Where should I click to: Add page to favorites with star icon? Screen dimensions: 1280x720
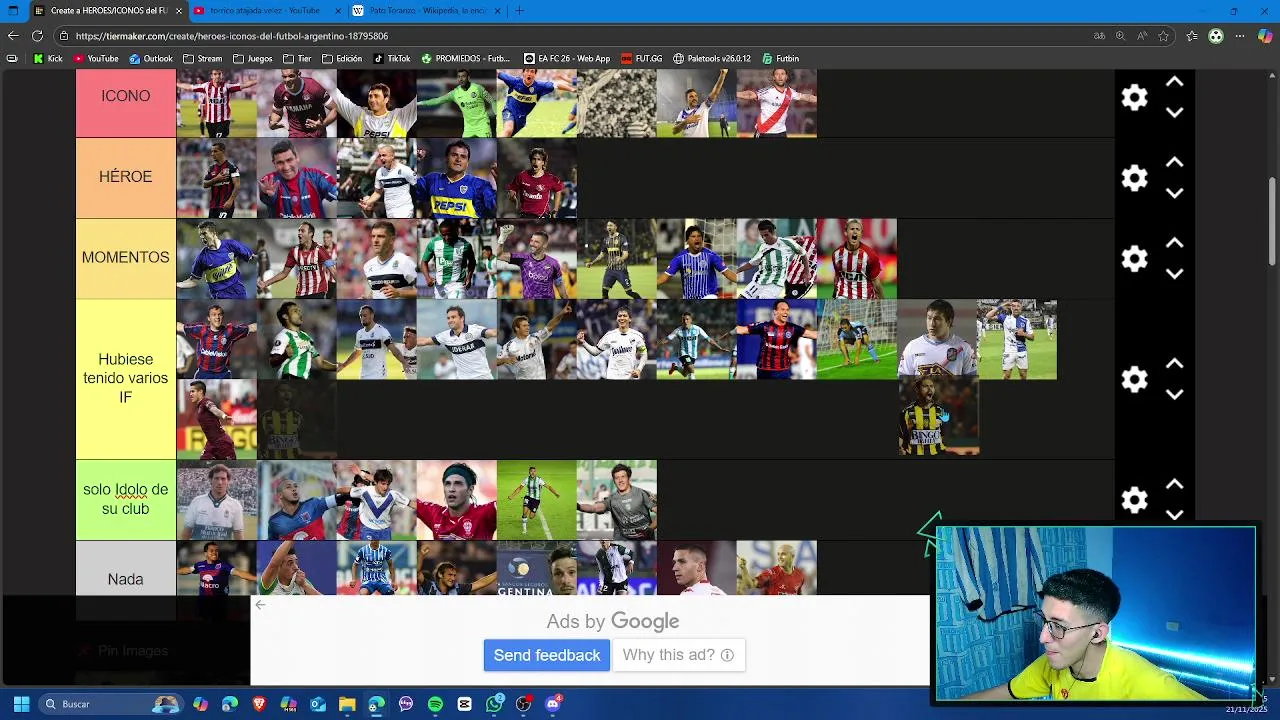click(1163, 36)
